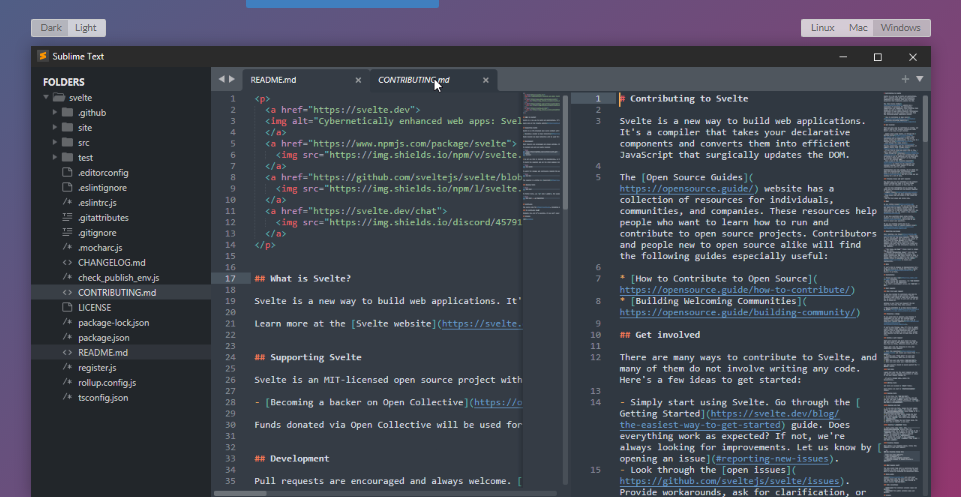Viewport: 961px width, 497px height.
Task: Click line number 10 in right pane gutter
Action: tap(595, 335)
